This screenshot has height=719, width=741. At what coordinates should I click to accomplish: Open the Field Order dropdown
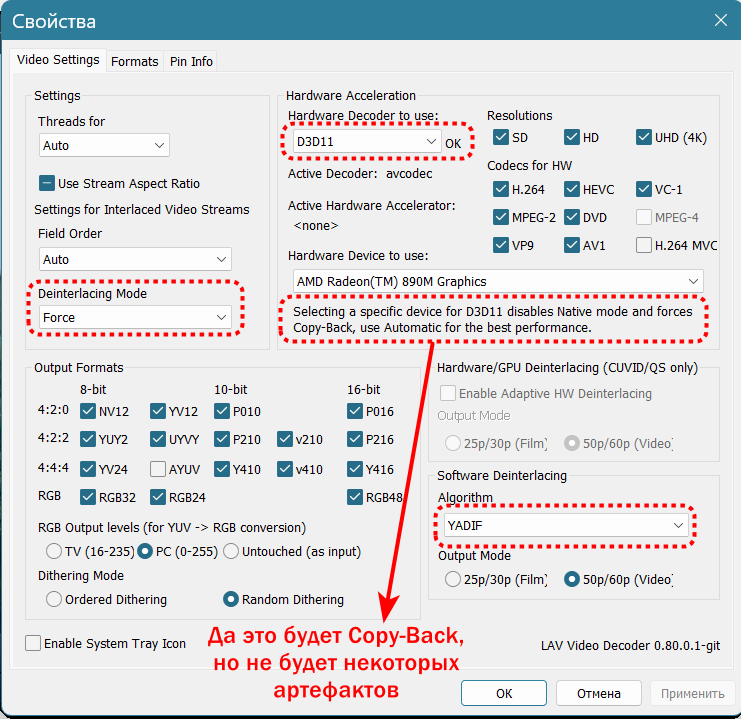[x=134, y=259]
